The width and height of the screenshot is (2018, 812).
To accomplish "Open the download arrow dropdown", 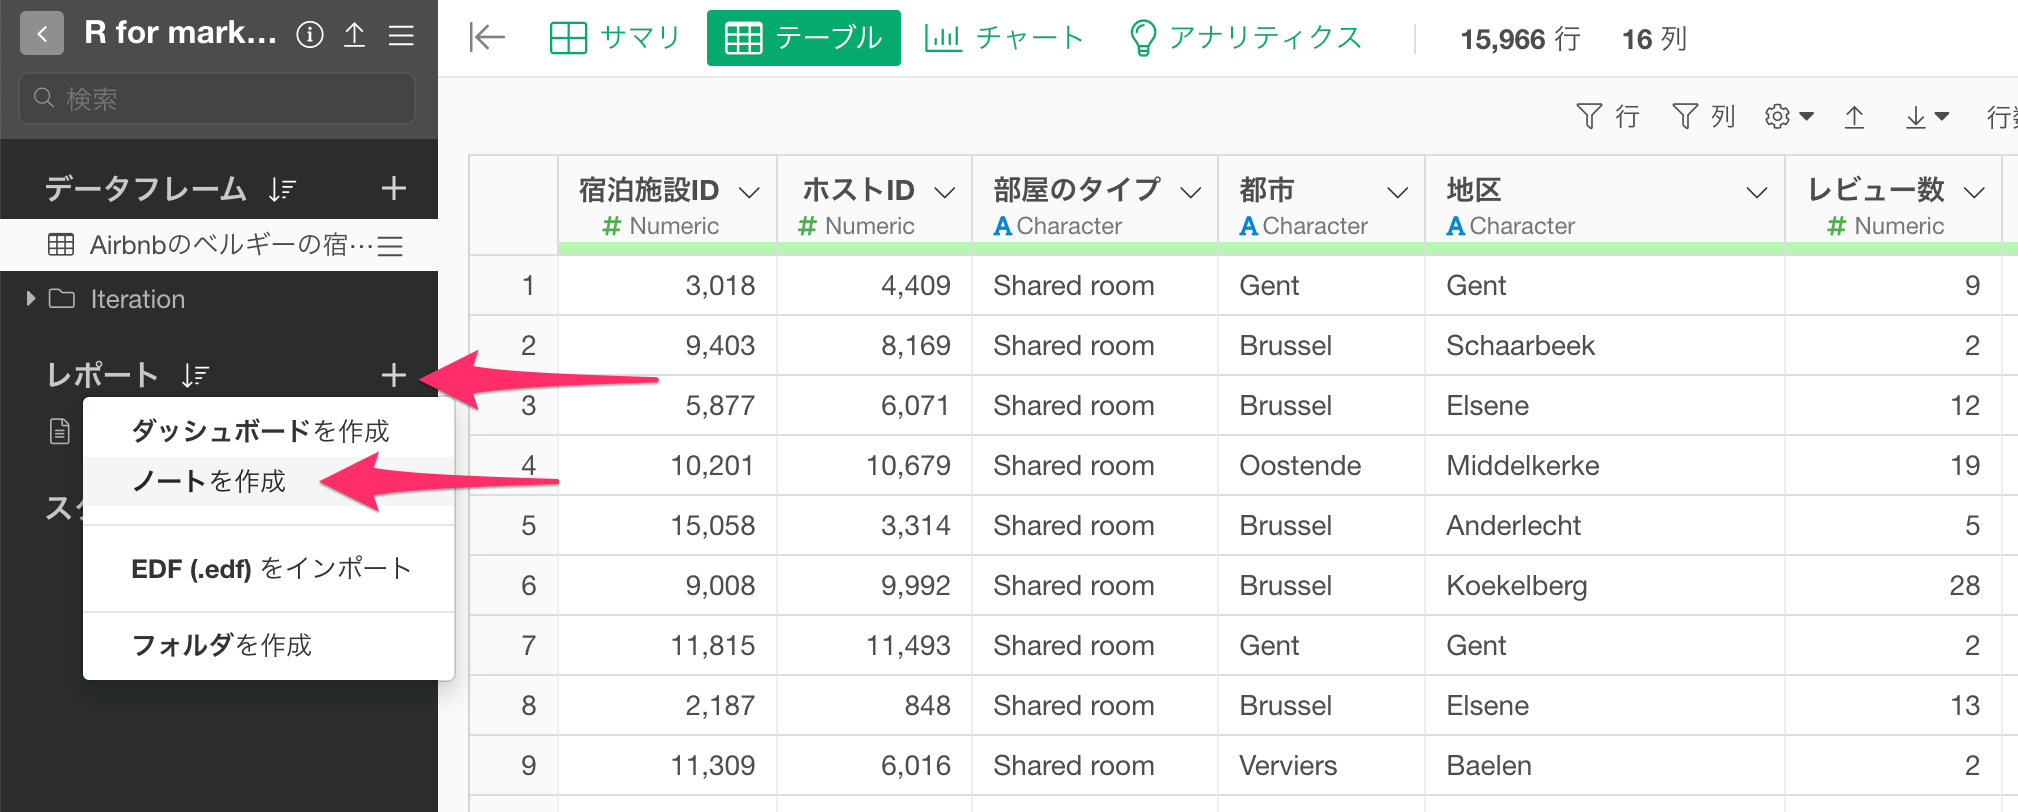I will pyautogui.click(x=1927, y=117).
